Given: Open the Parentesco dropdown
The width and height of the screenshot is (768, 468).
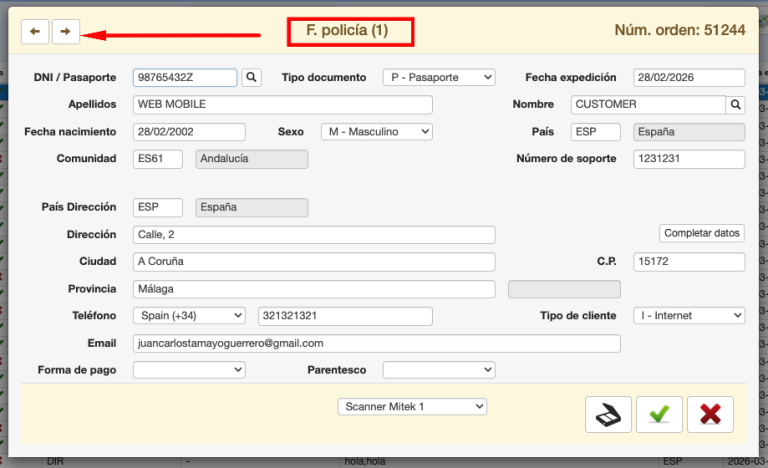Looking at the screenshot, I should click(x=439, y=370).
